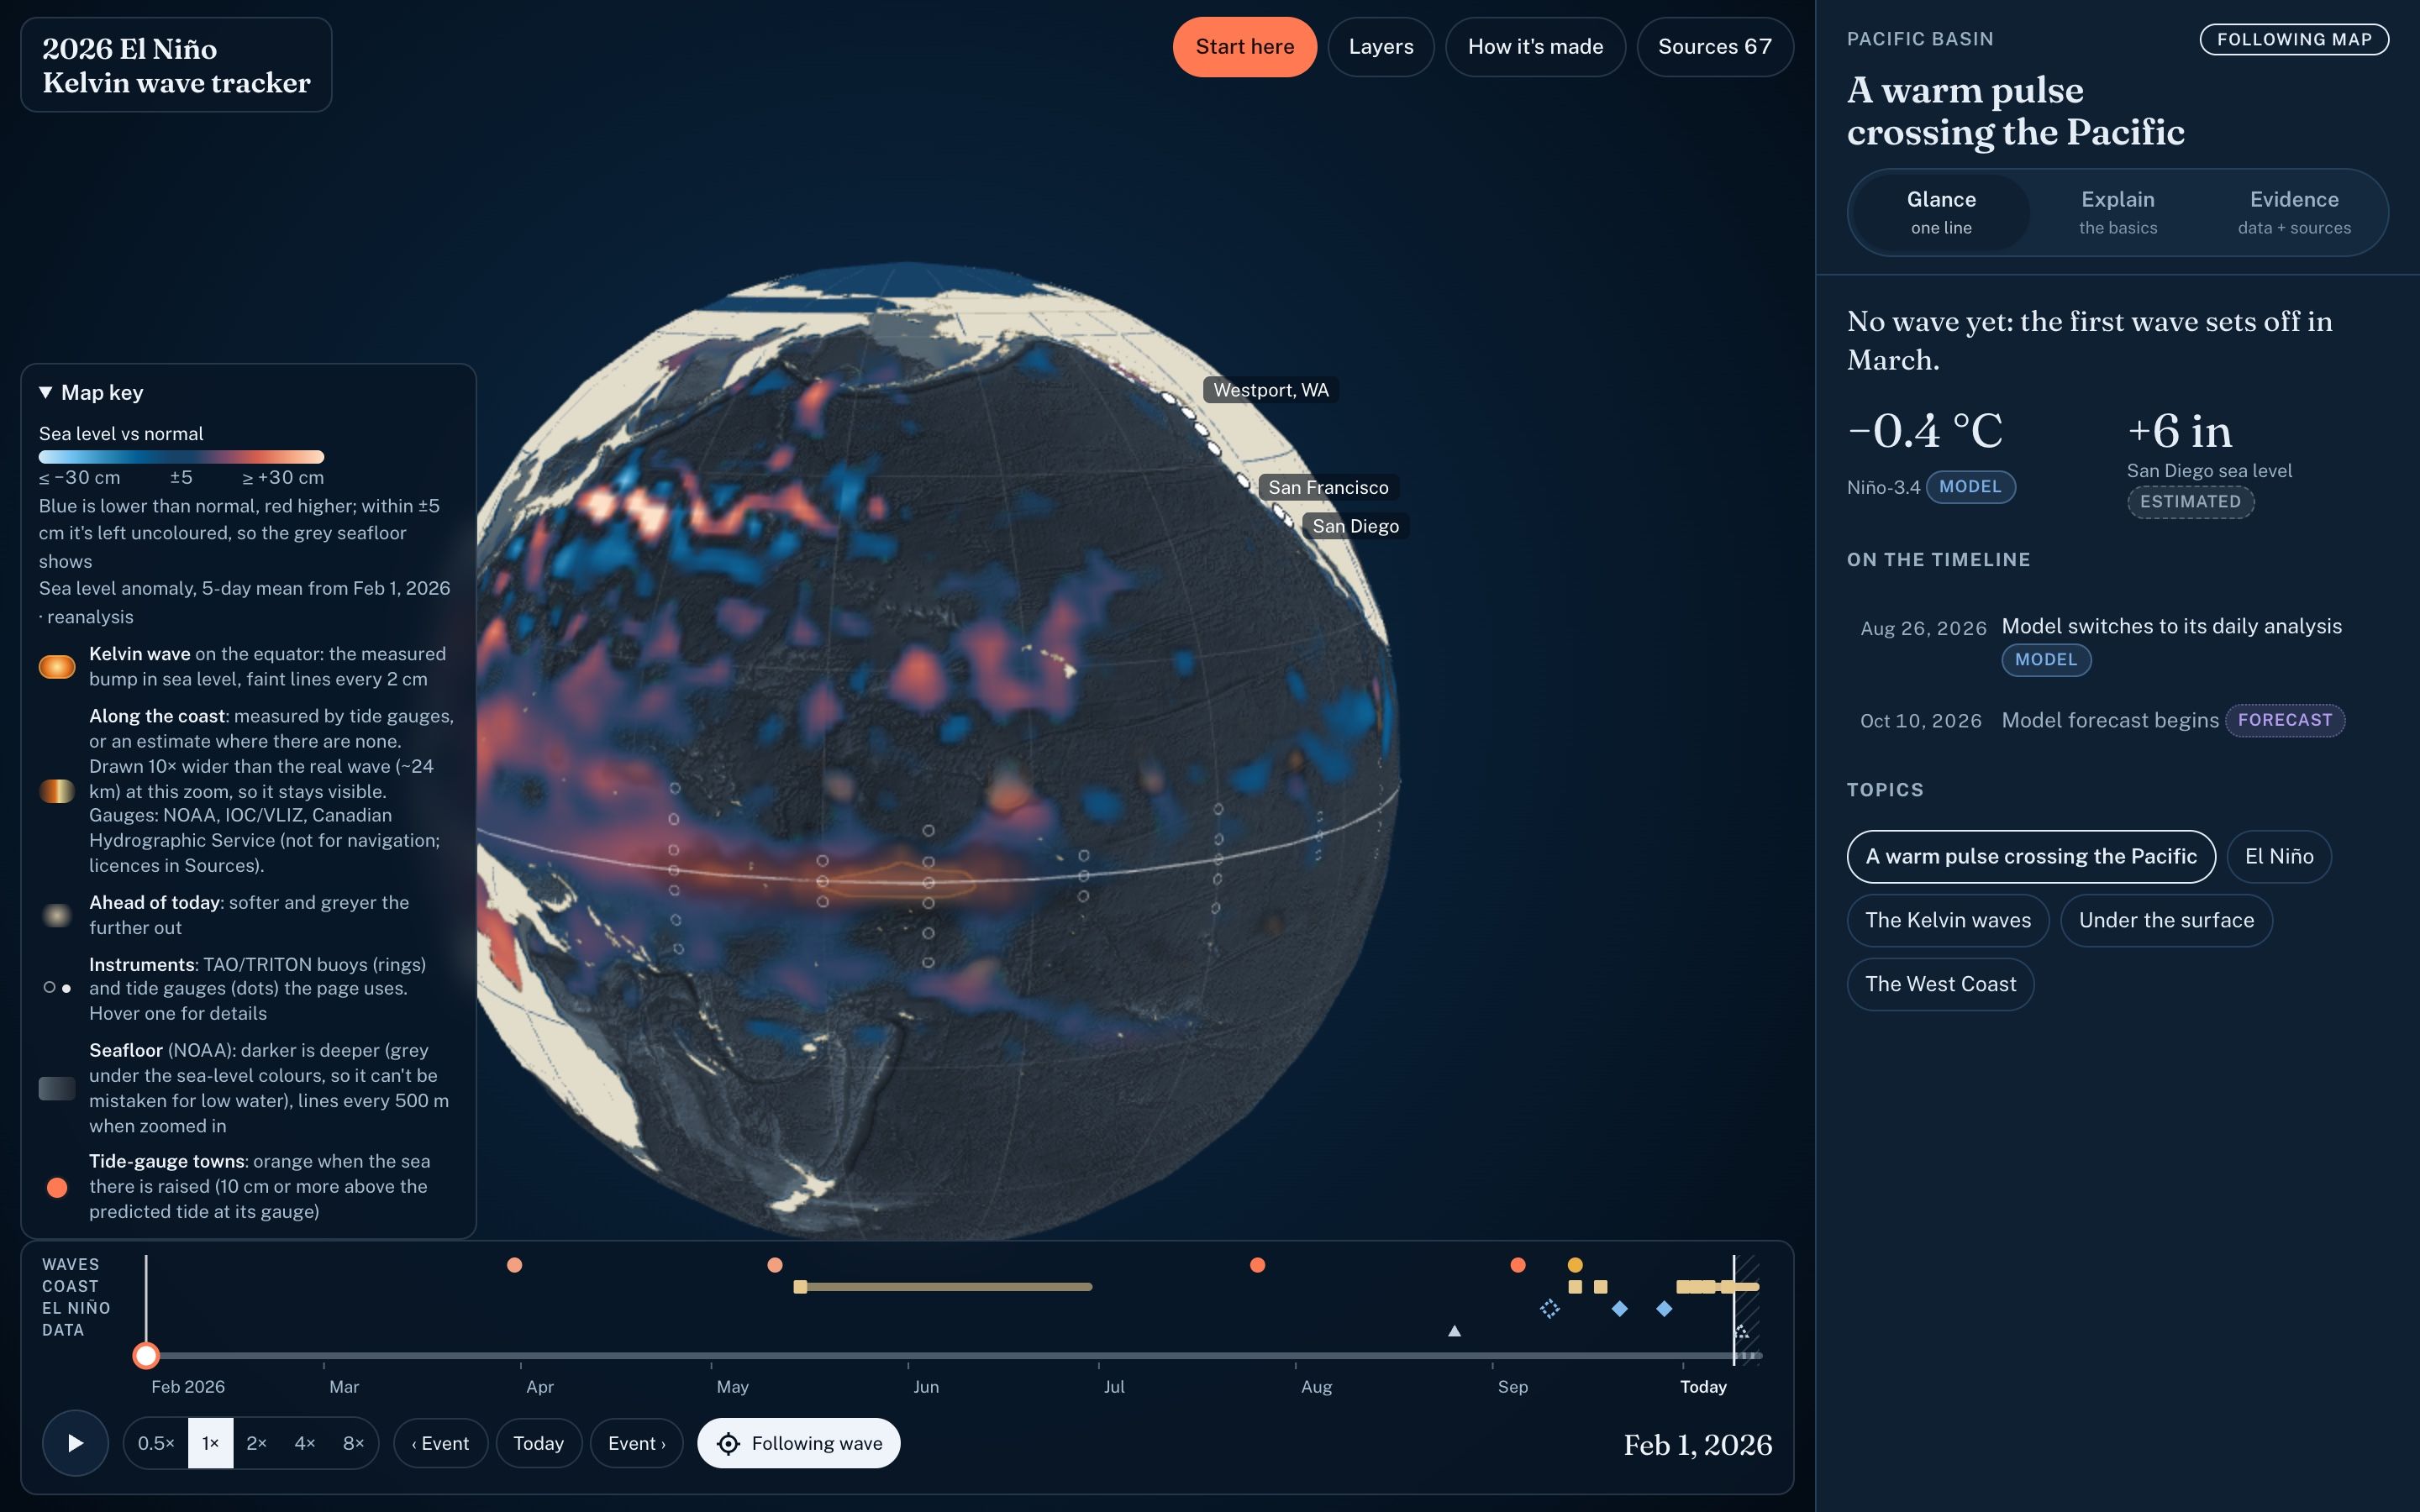
Task: Click the Start here button
Action: pyautogui.click(x=1244, y=47)
